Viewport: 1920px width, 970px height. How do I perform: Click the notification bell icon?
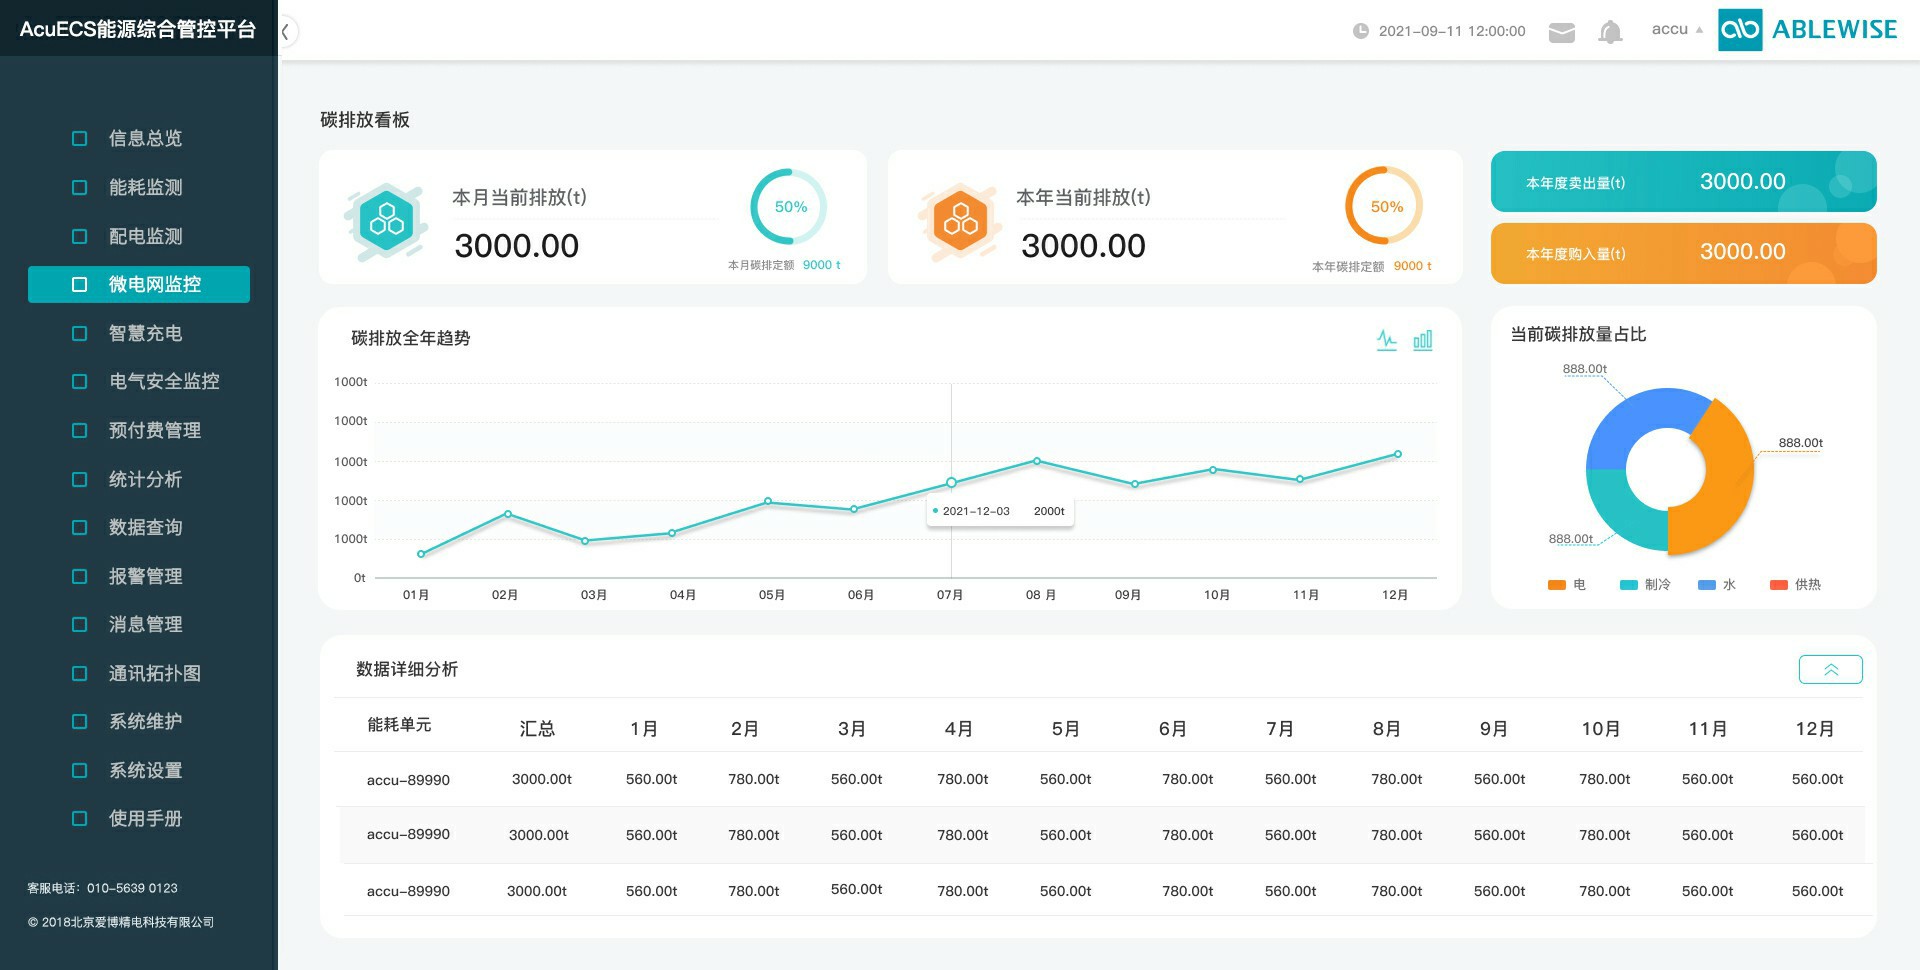[x=1610, y=33]
